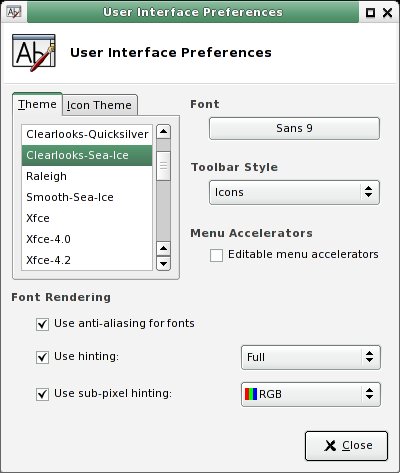Open font chooser via Sans 9 button
Screen dimensions: 400x473
click(x=294, y=128)
